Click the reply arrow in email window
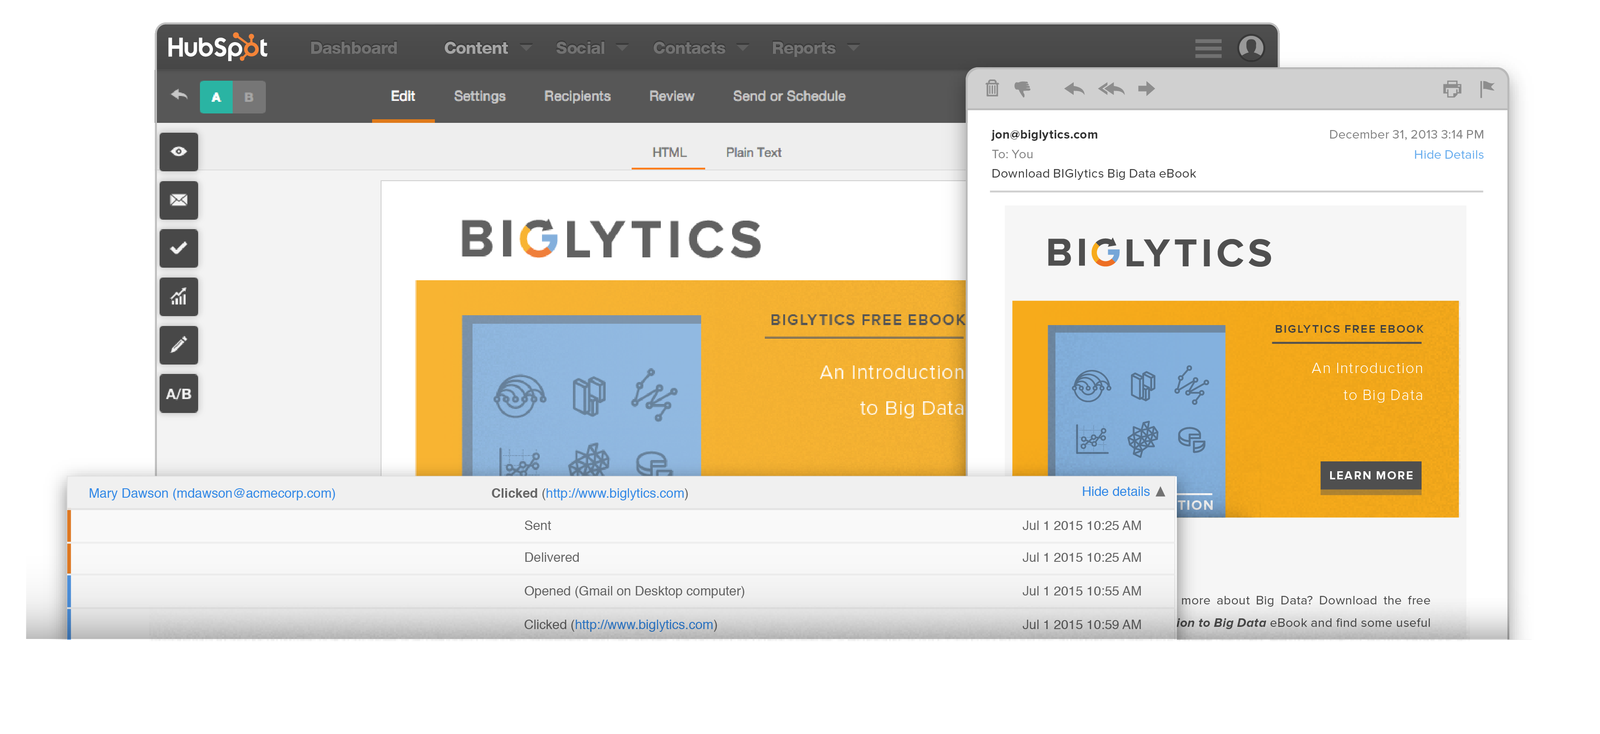The height and width of the screenshot is (734, 1600). pyautogui.click(x=1074, y=89)
